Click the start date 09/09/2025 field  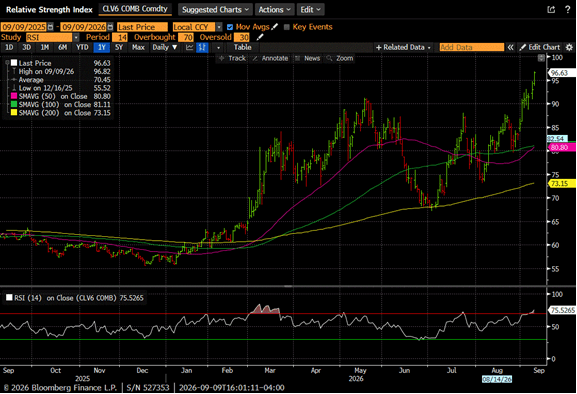24,27
